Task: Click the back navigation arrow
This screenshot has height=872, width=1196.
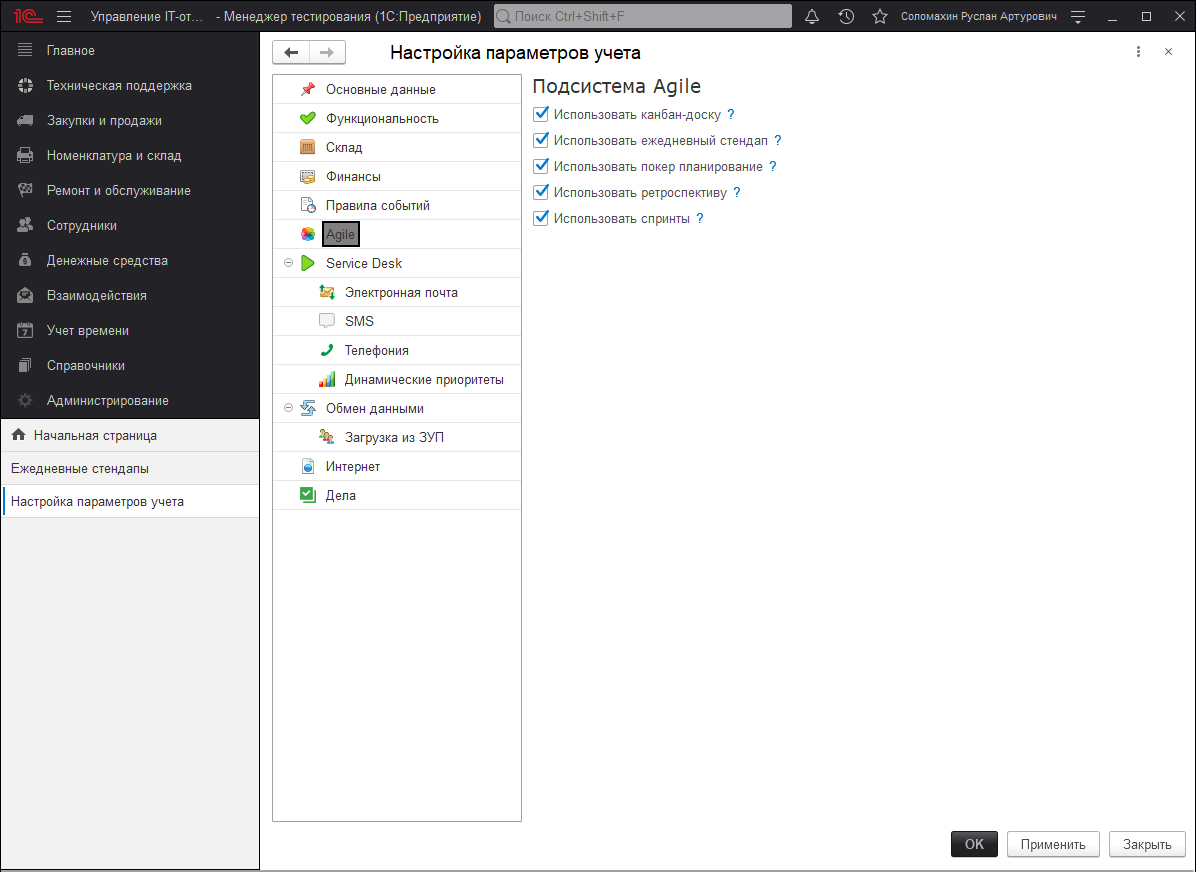Action: pyautogui.click(x=291, y=53)
